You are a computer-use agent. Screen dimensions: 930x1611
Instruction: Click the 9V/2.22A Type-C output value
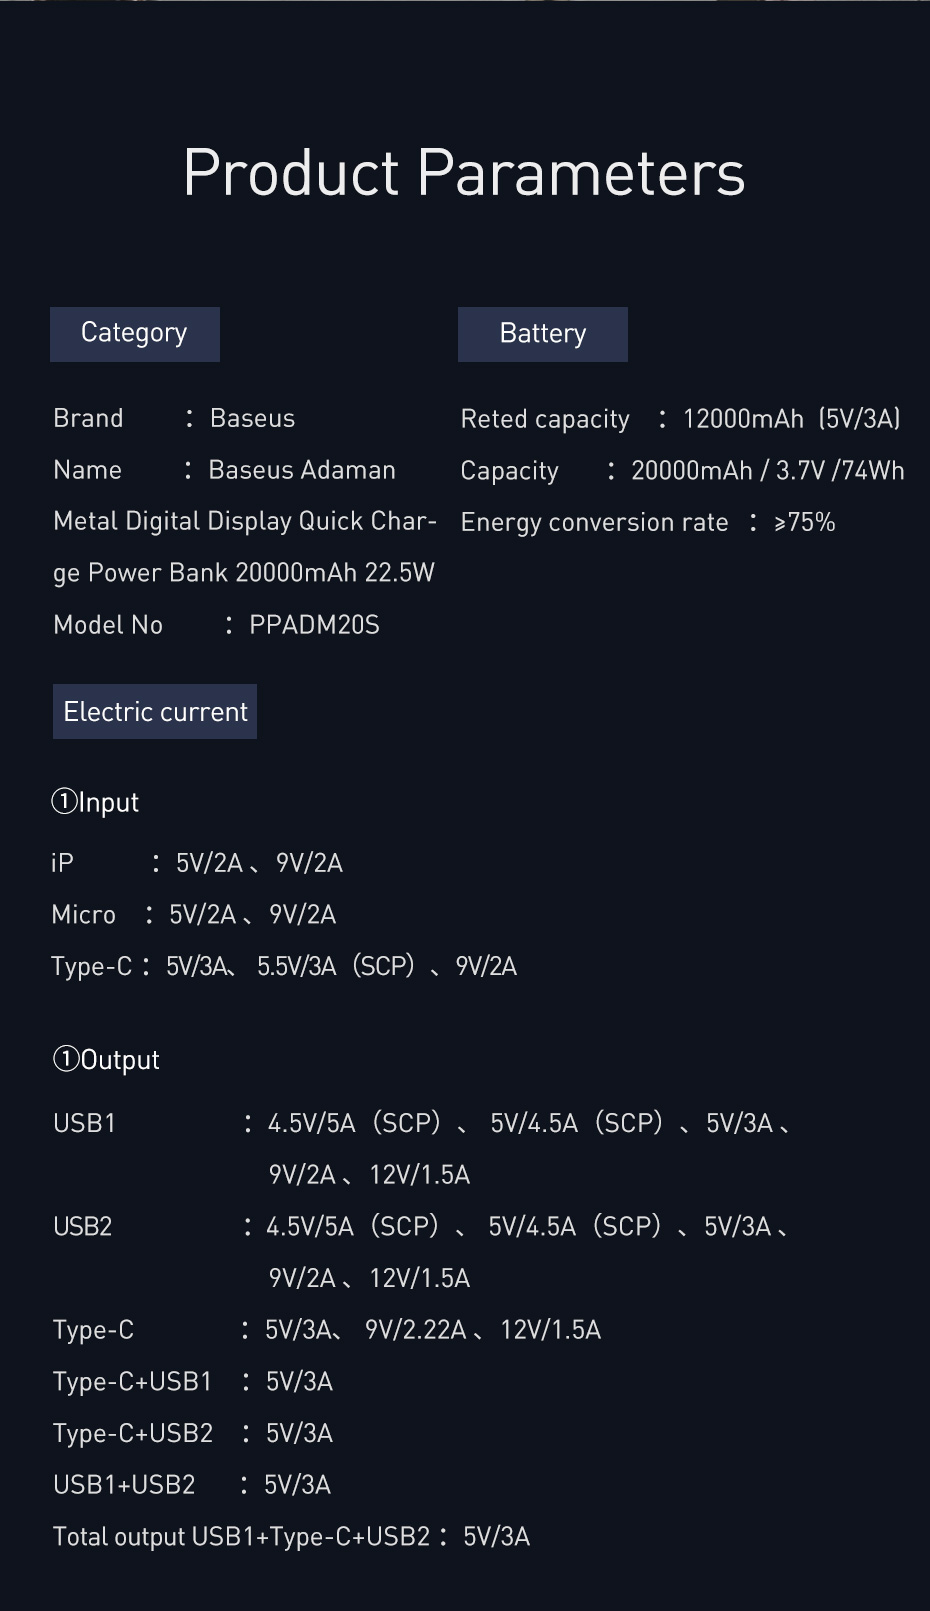click(x=416, y=1330)
